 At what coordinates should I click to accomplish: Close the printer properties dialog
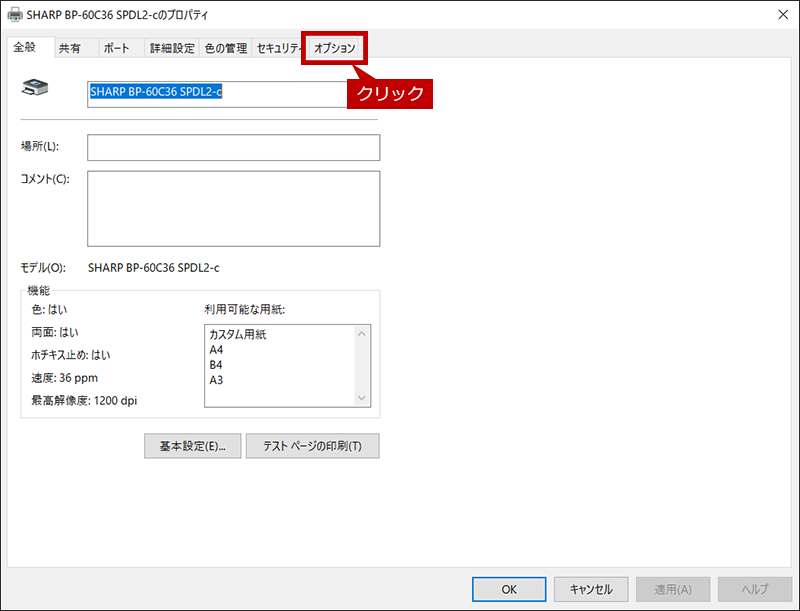(781, 15)
